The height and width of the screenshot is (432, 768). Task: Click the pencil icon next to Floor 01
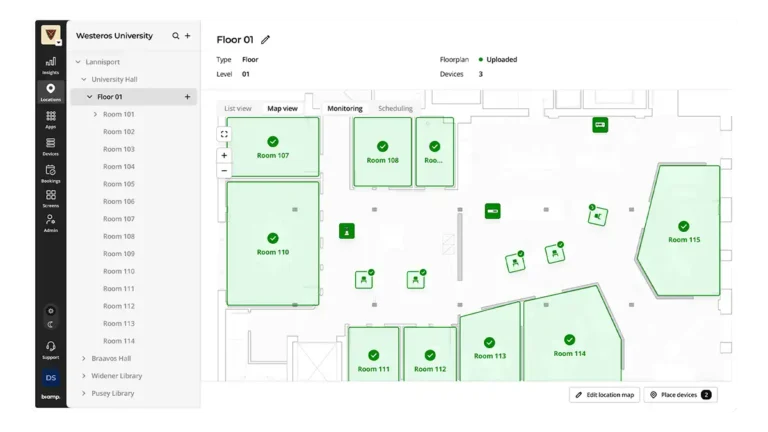point(265,40)
